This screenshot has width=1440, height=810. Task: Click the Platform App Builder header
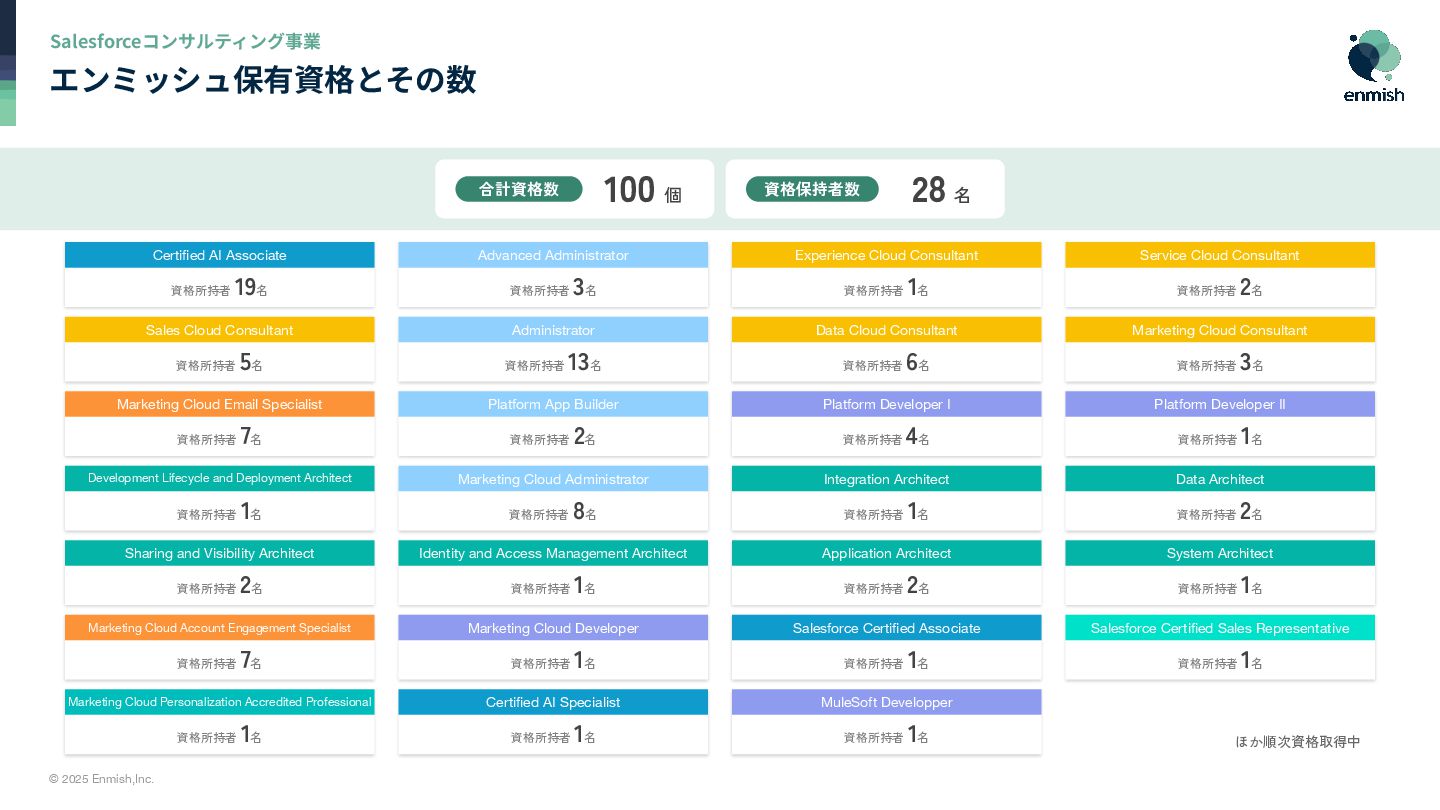(x=553, y=404)
